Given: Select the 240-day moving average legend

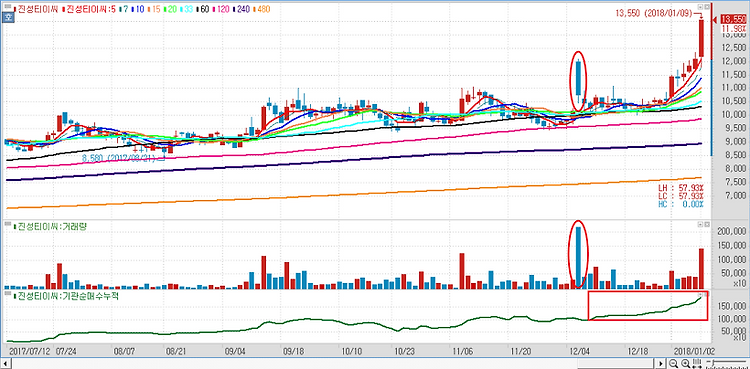Looking at the screenshot, I should (243, 9).
